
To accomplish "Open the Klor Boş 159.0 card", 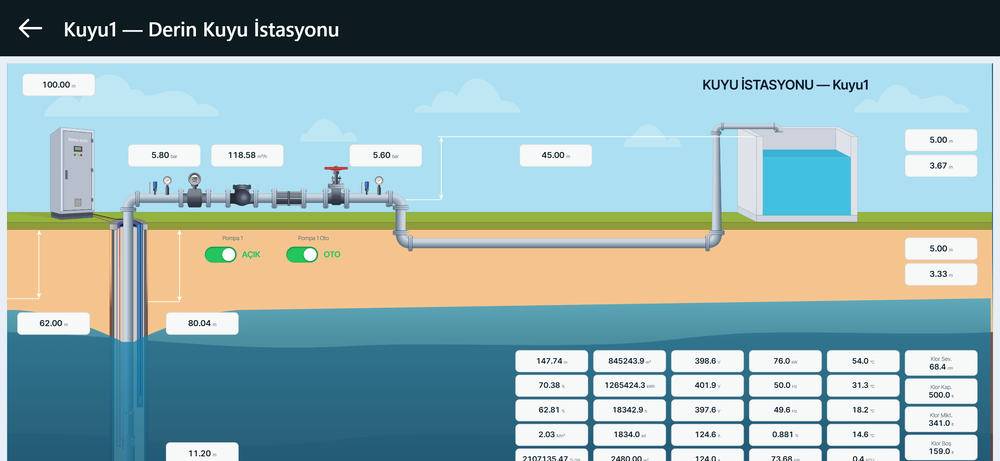I will tap(941, 448).
